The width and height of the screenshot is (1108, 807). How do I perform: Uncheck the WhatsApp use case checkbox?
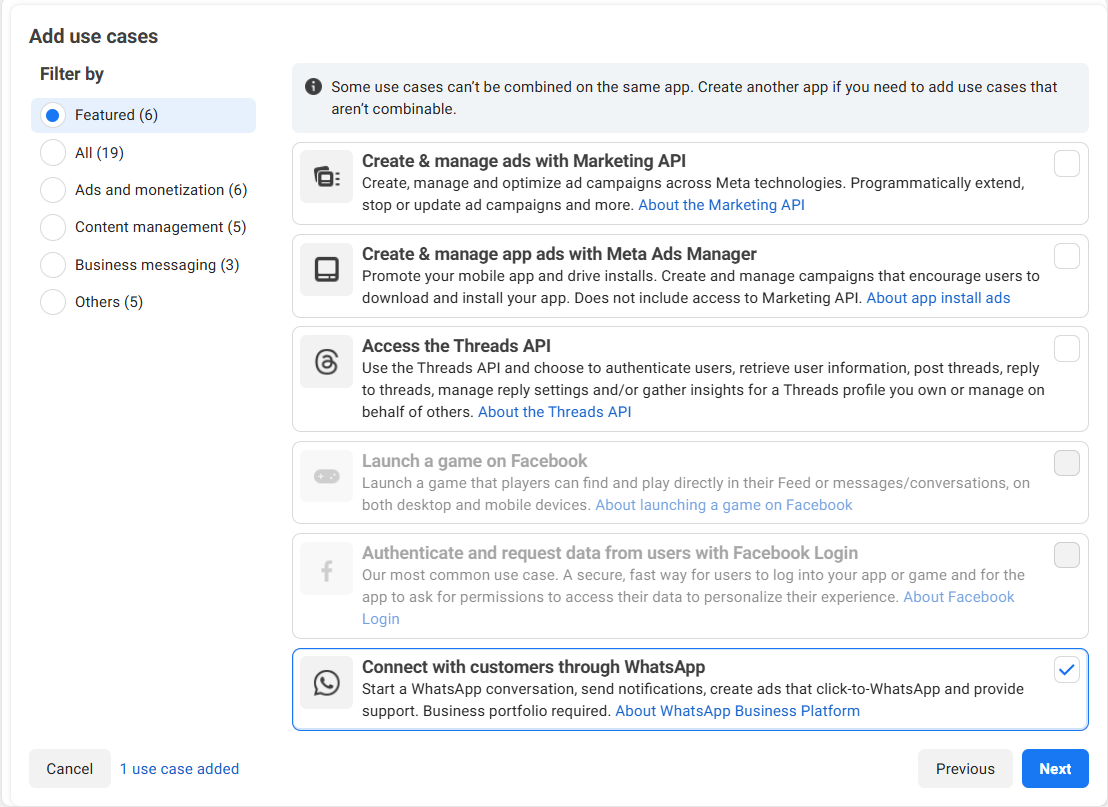pos(1066,670)
